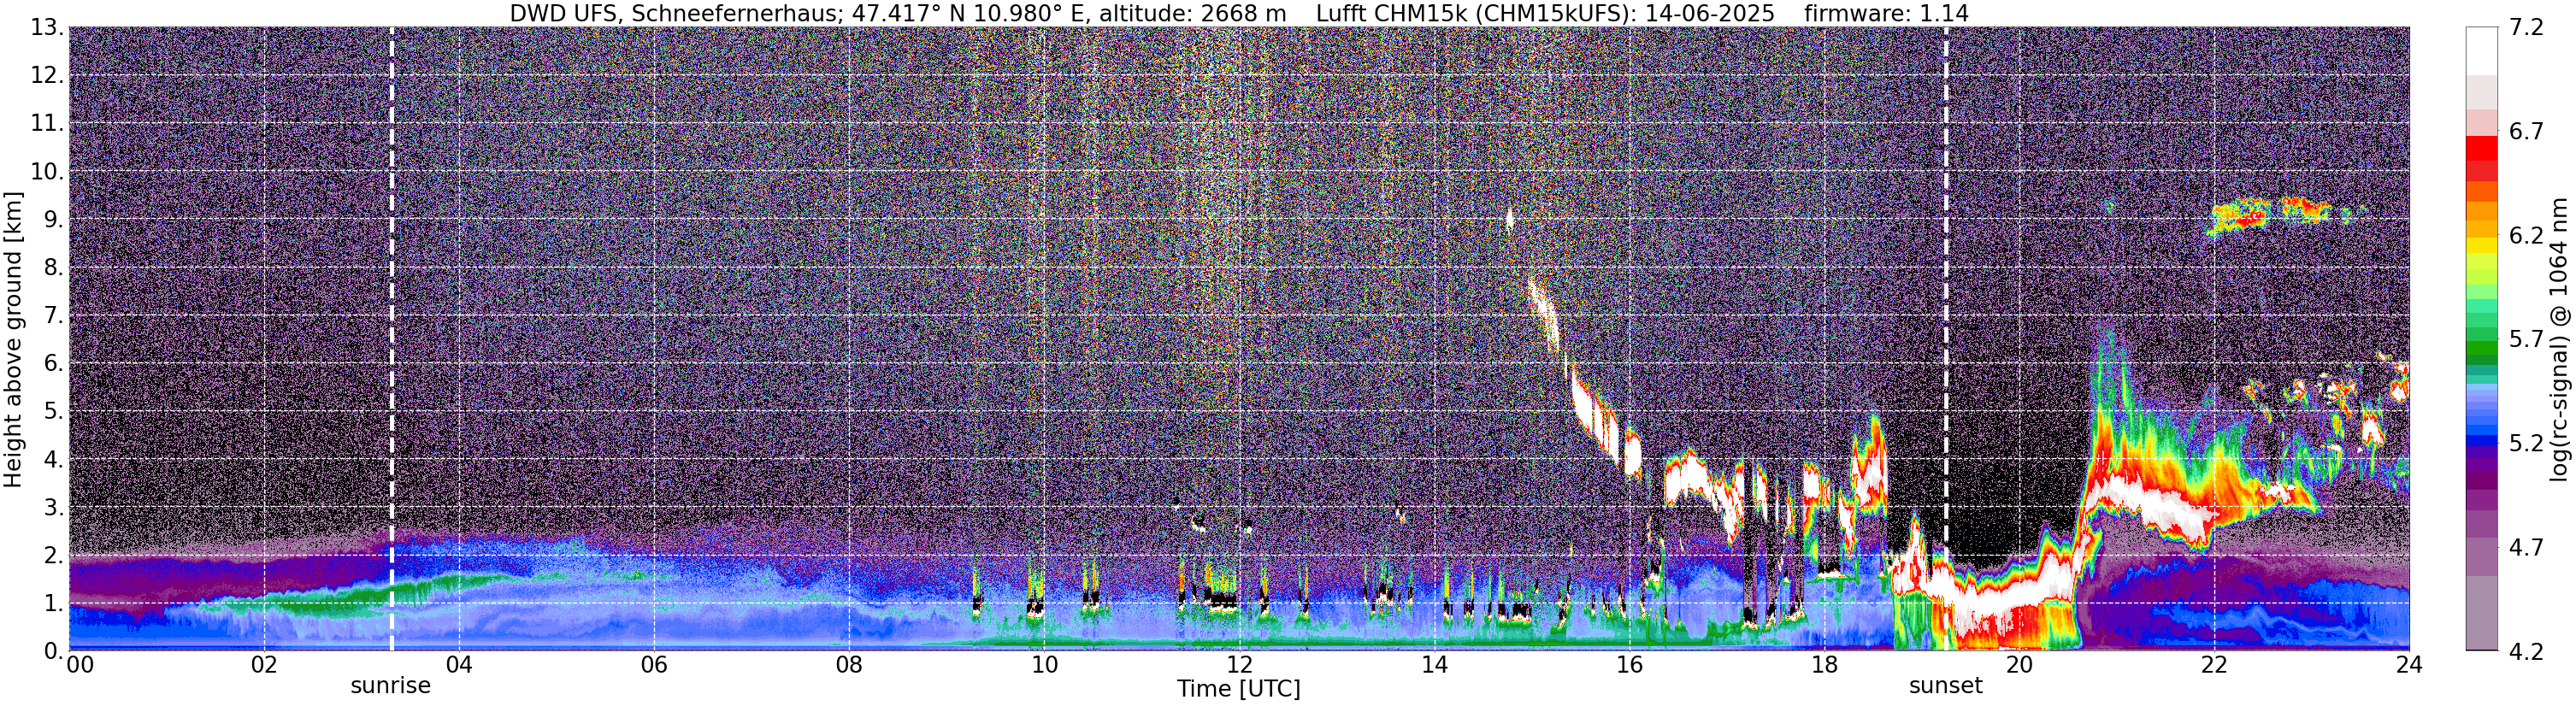This screenshot has width=2576, height=706.
Task: Click the "5." height axis tick label
Action: point(52,412)
